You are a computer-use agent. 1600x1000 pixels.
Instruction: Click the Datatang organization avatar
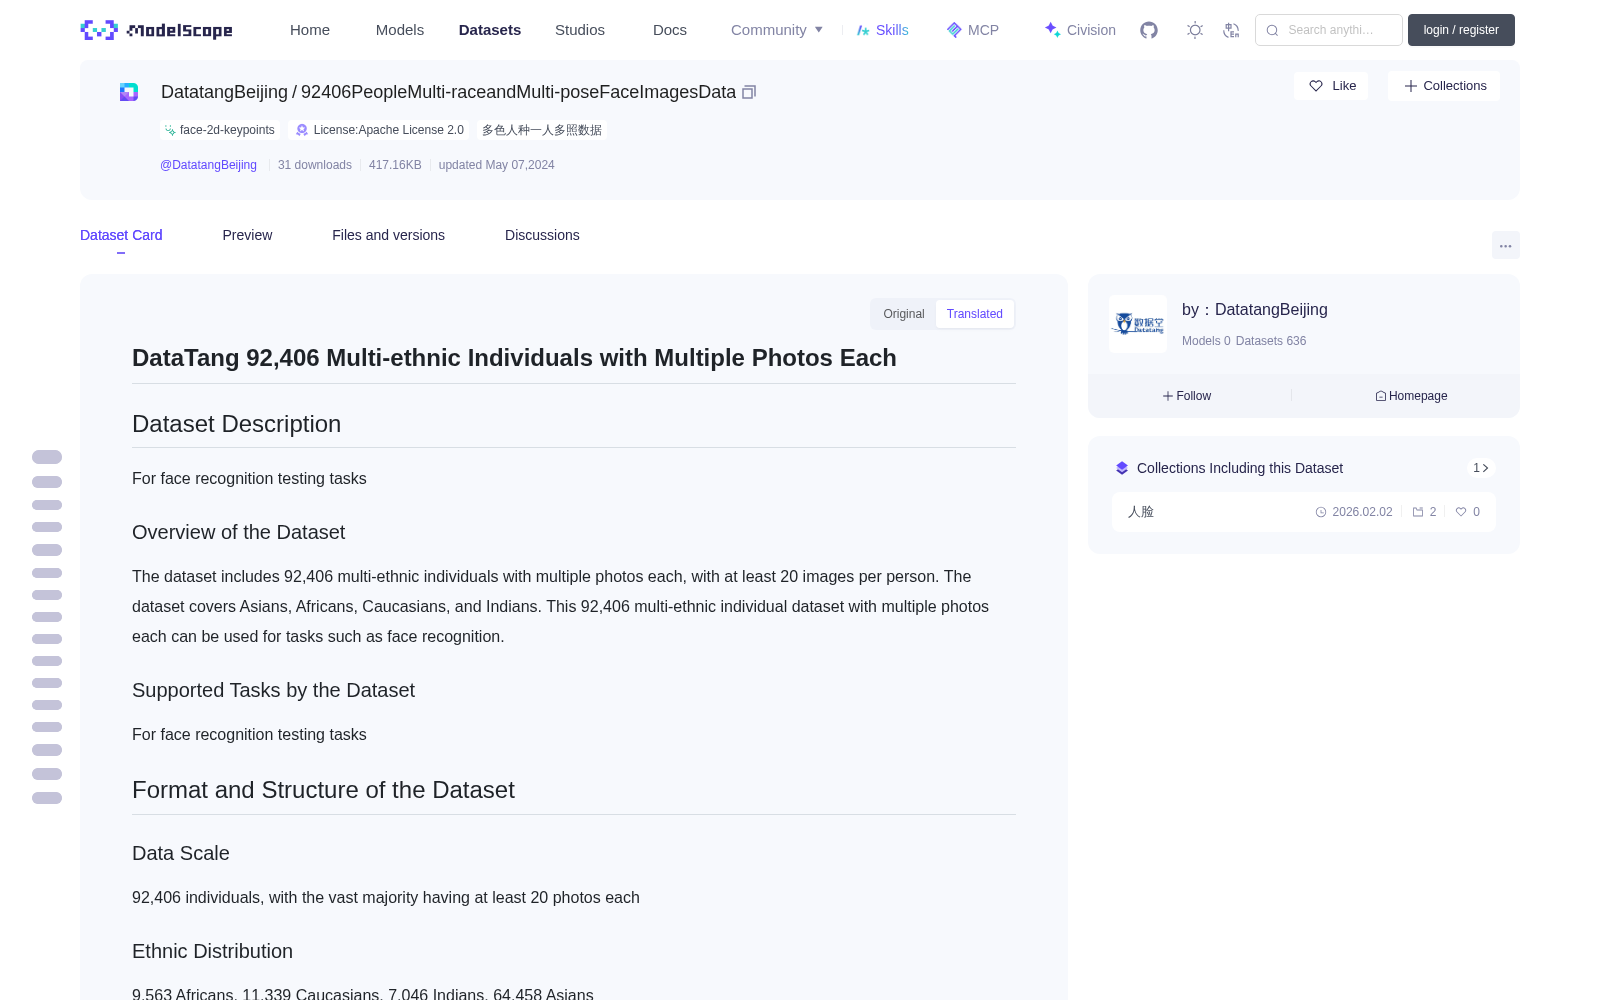tap(1138, 324)
